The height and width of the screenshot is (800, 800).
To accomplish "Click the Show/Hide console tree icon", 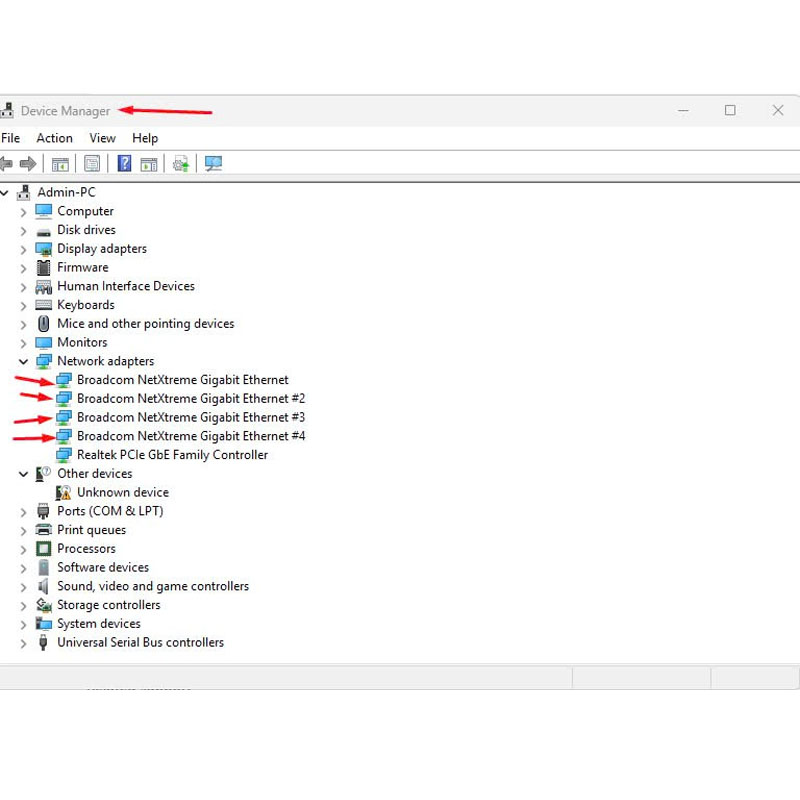I will pos(60,164).
